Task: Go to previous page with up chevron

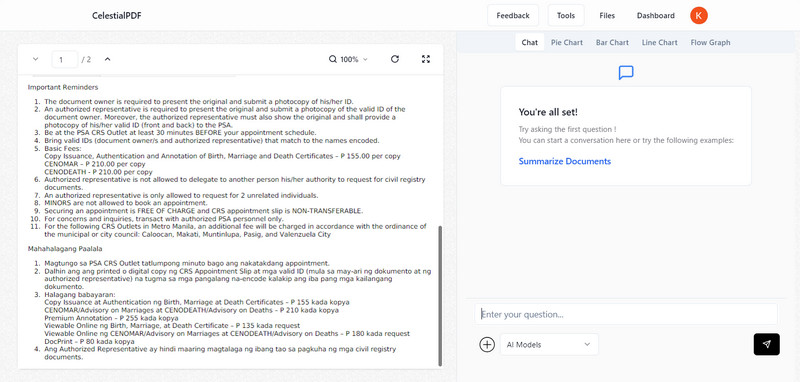Action: [107, 59]
